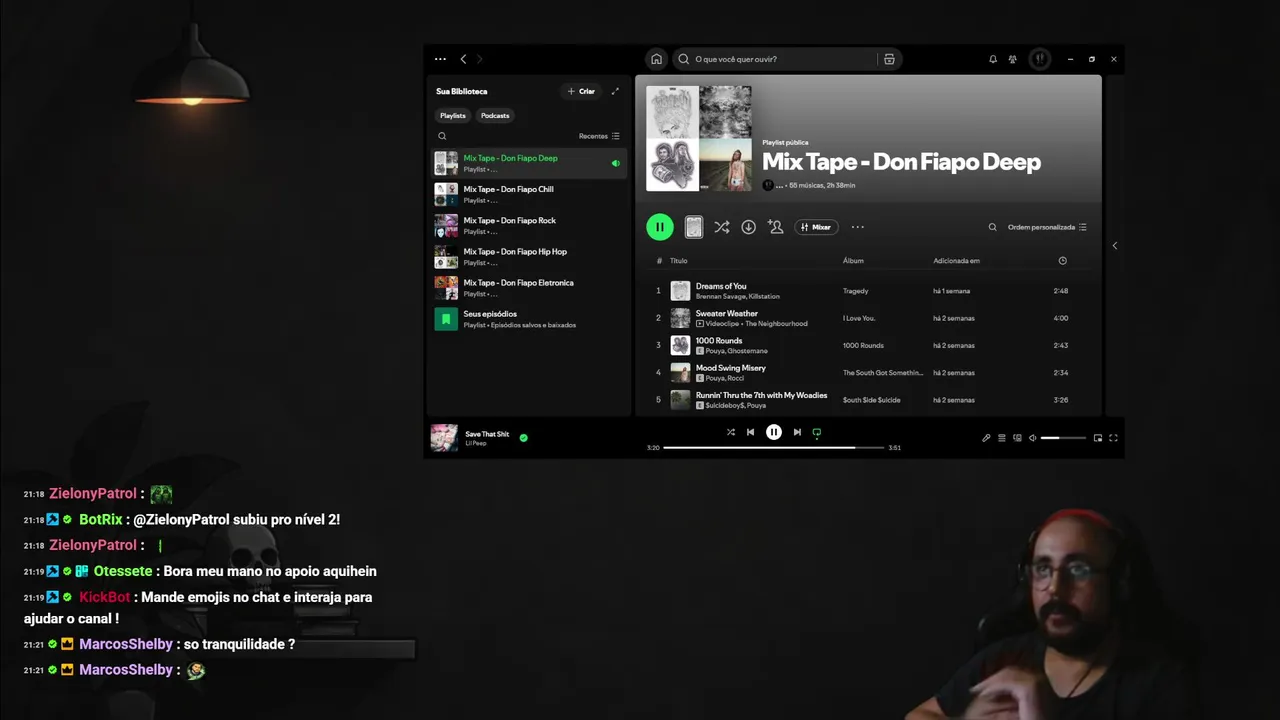Open the Mix Tape - Don Fiapo Eletronica playlist
This screenshot has width=1280, height=720.
click(x=528, y=287)
